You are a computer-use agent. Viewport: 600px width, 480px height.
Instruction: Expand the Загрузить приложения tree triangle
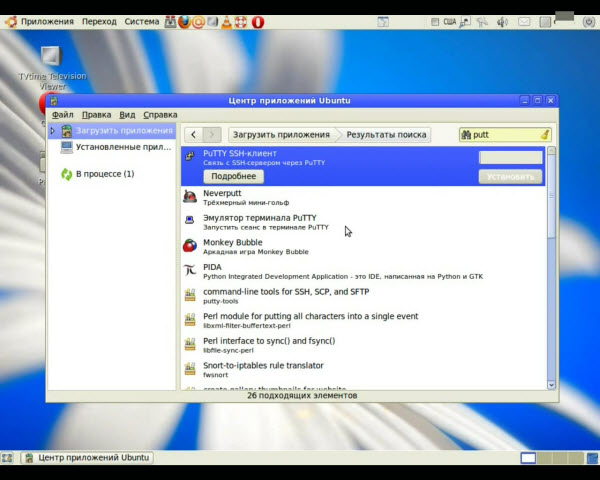coord(53,131)
